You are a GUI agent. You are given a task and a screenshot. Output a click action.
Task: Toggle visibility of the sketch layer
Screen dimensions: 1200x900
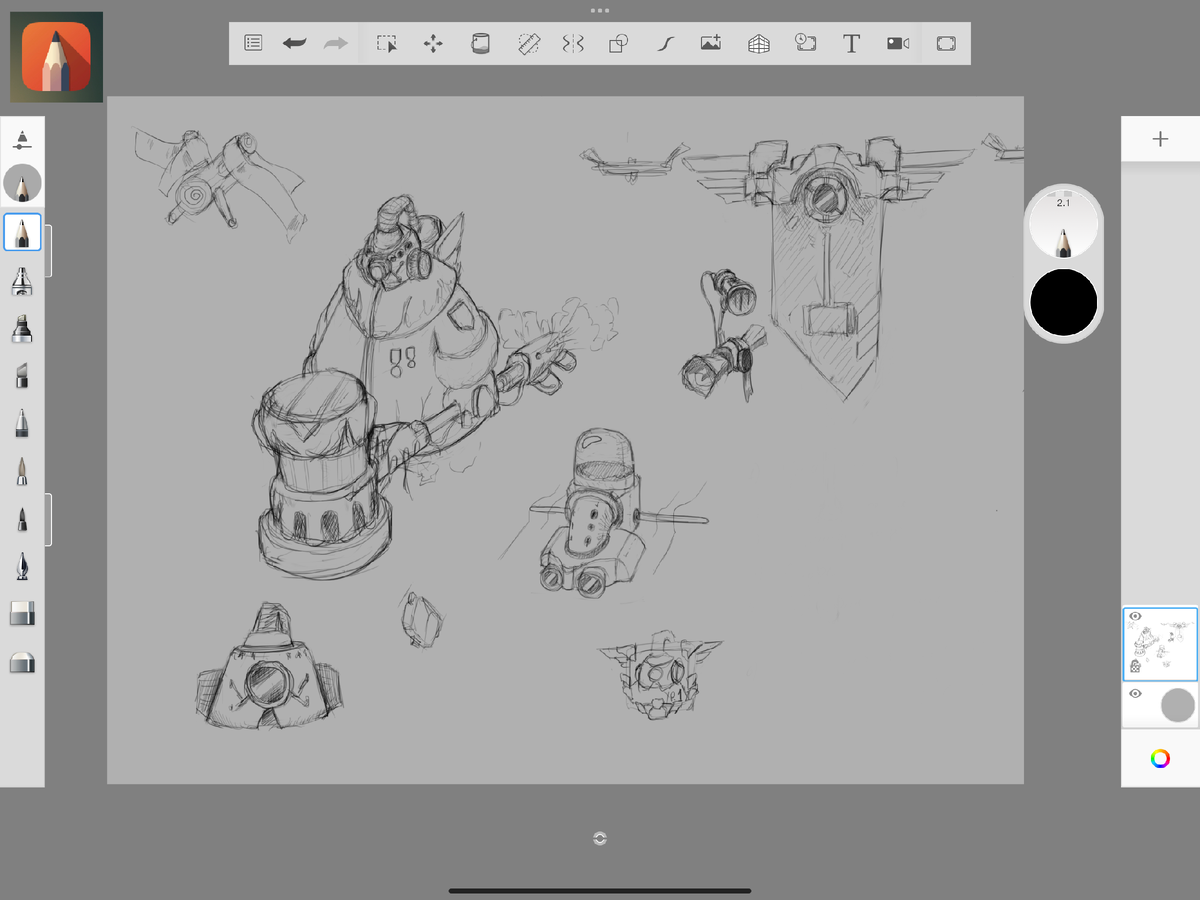click(x=1135, y=617)
